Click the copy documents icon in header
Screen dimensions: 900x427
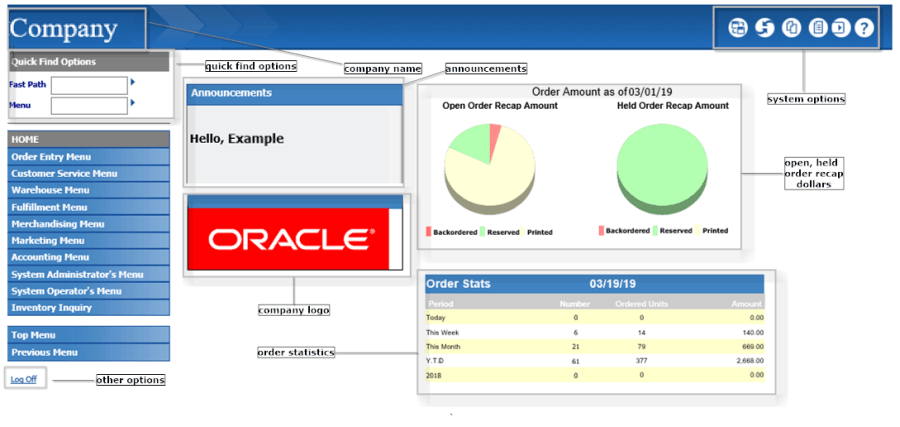tap(792, 28)
